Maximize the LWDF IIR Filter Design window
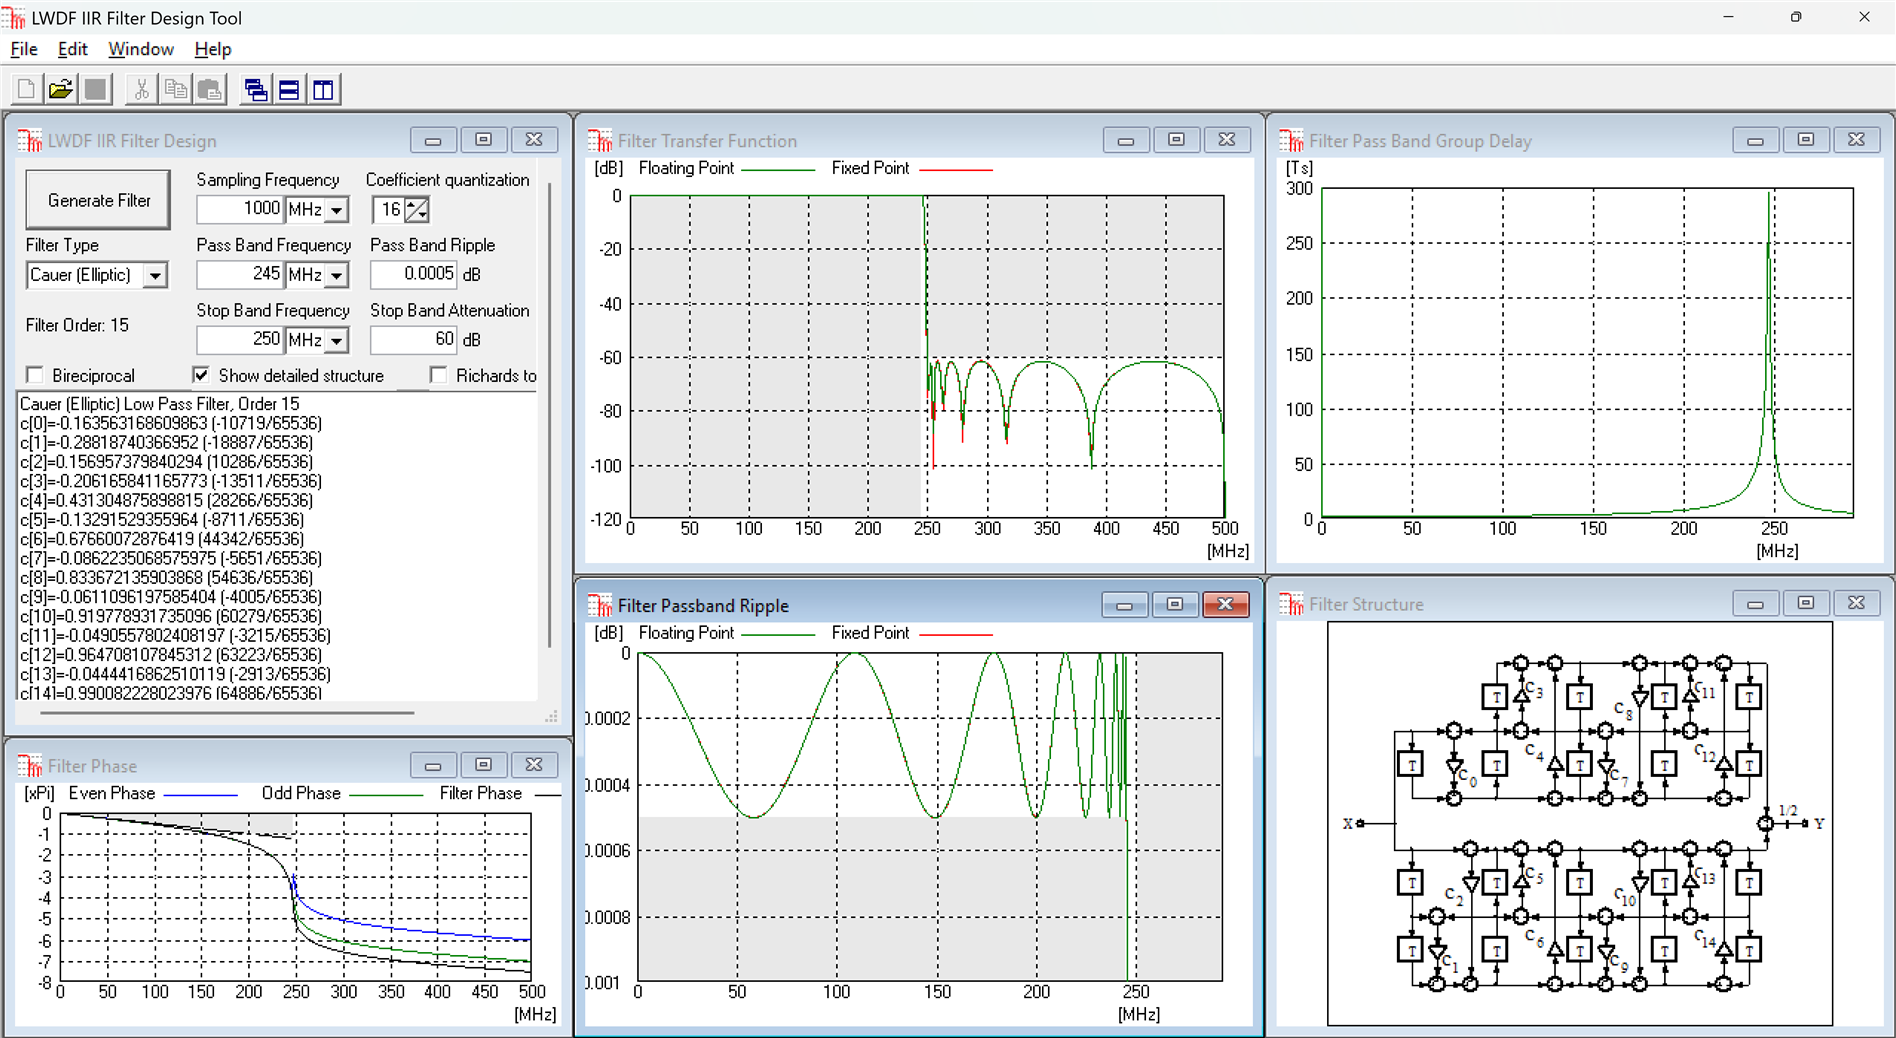This screenshot has height=1038, width=1896. click(x=484, y=140)
